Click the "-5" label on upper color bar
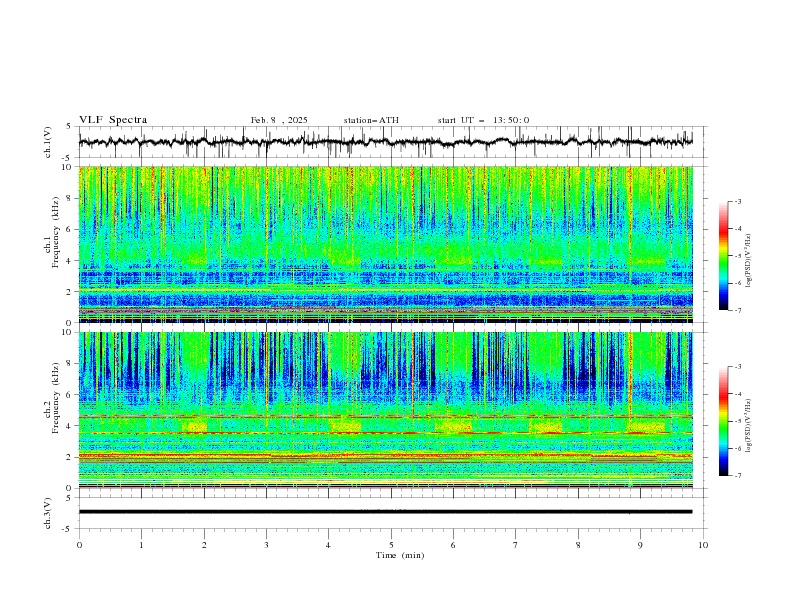 pyautogui.click(x=737, y=256)
